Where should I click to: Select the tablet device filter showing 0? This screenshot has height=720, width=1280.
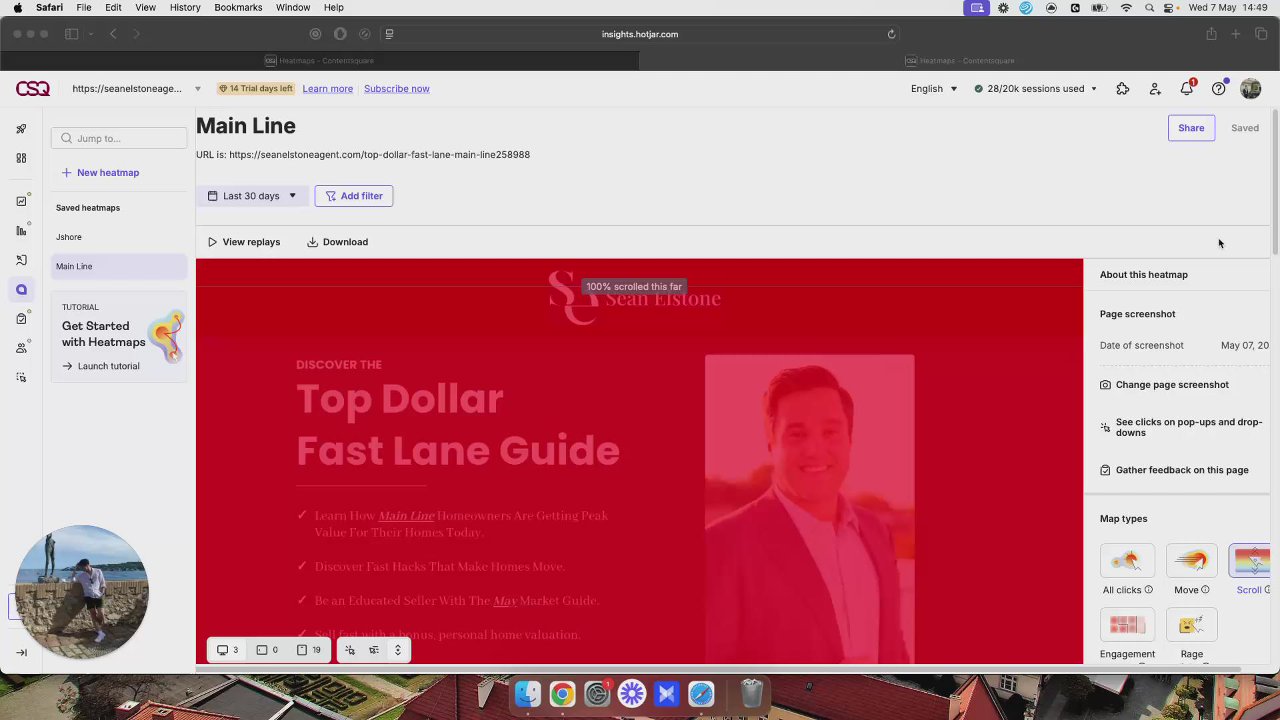coord(267,650)
